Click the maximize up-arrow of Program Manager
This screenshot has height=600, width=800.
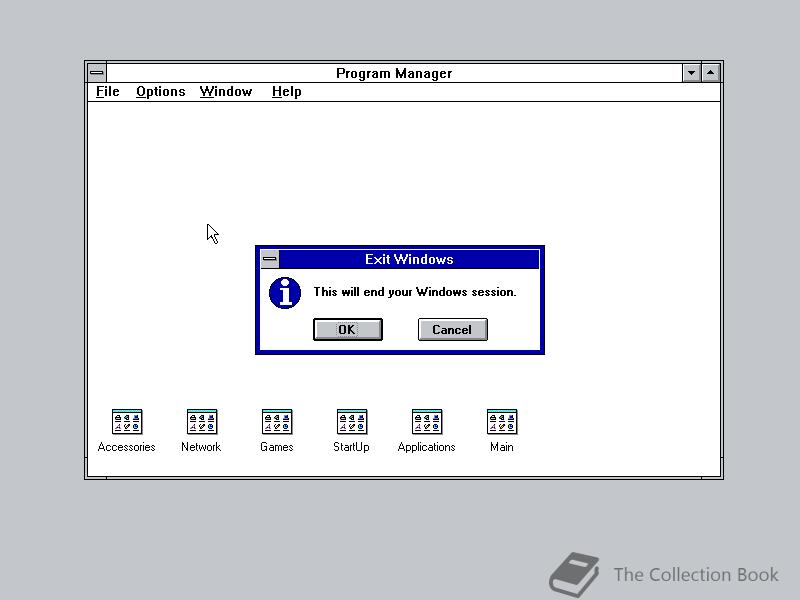710,72
